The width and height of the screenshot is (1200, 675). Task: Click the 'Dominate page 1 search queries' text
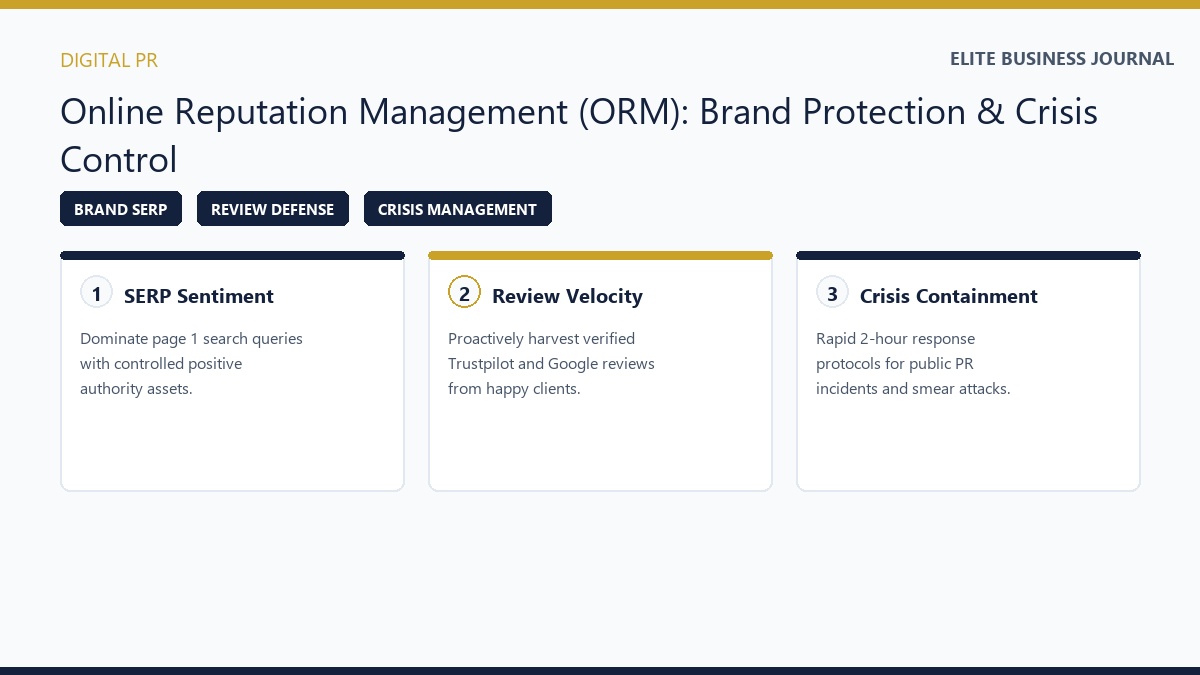[x=191, y=339]
